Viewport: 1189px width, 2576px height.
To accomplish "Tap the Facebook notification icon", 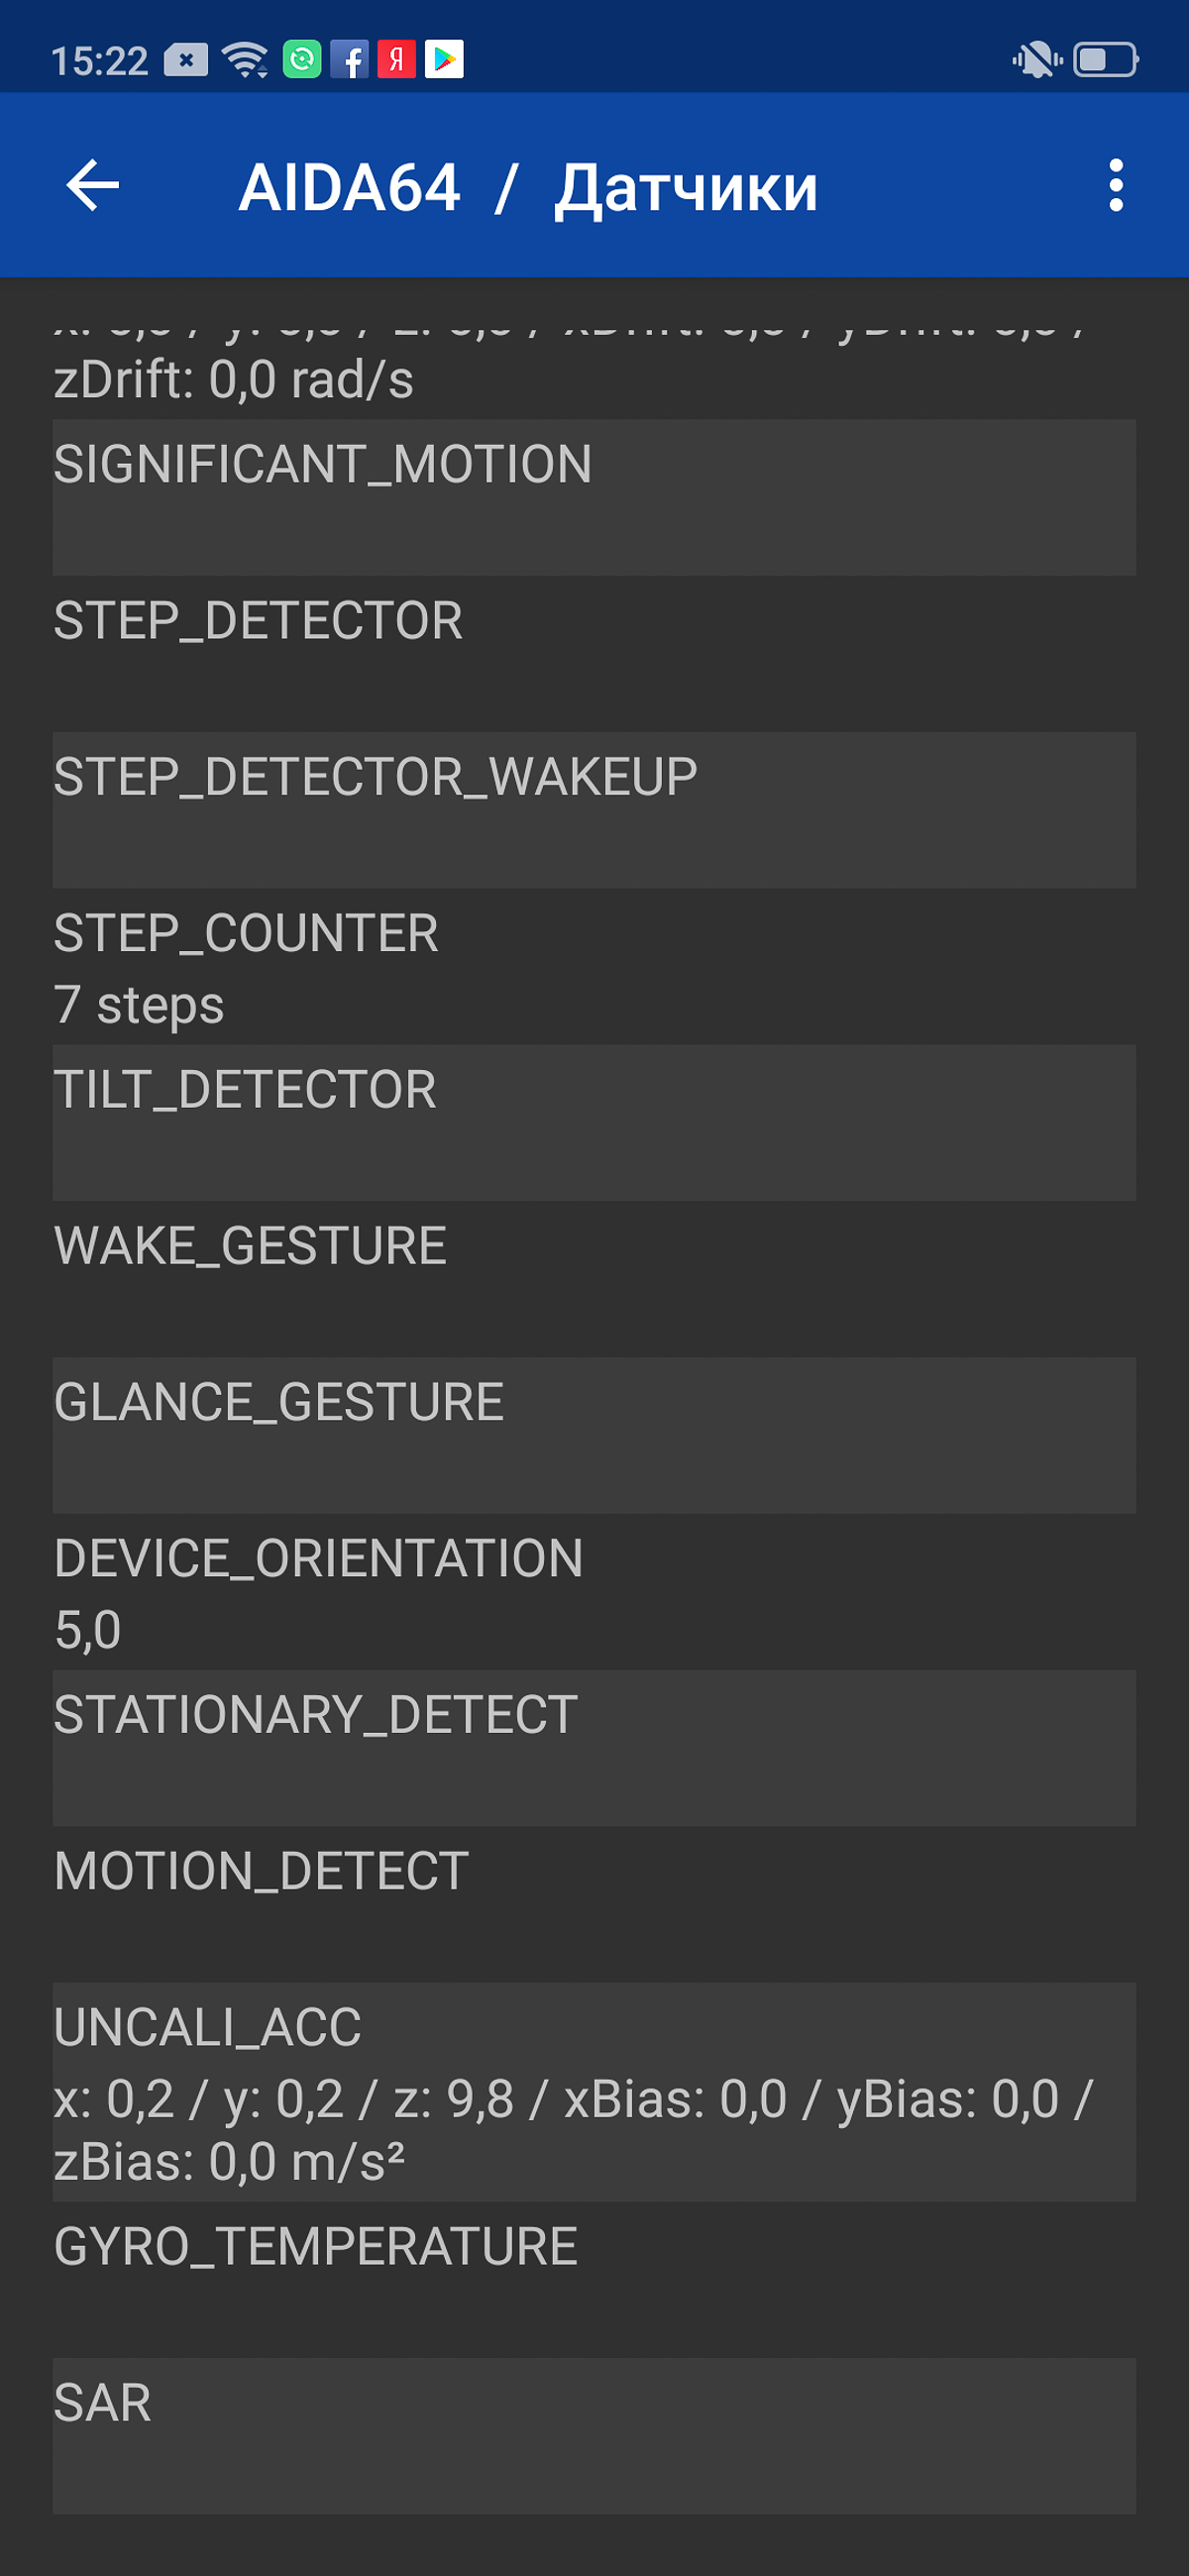I will click(x=349, y=60).
